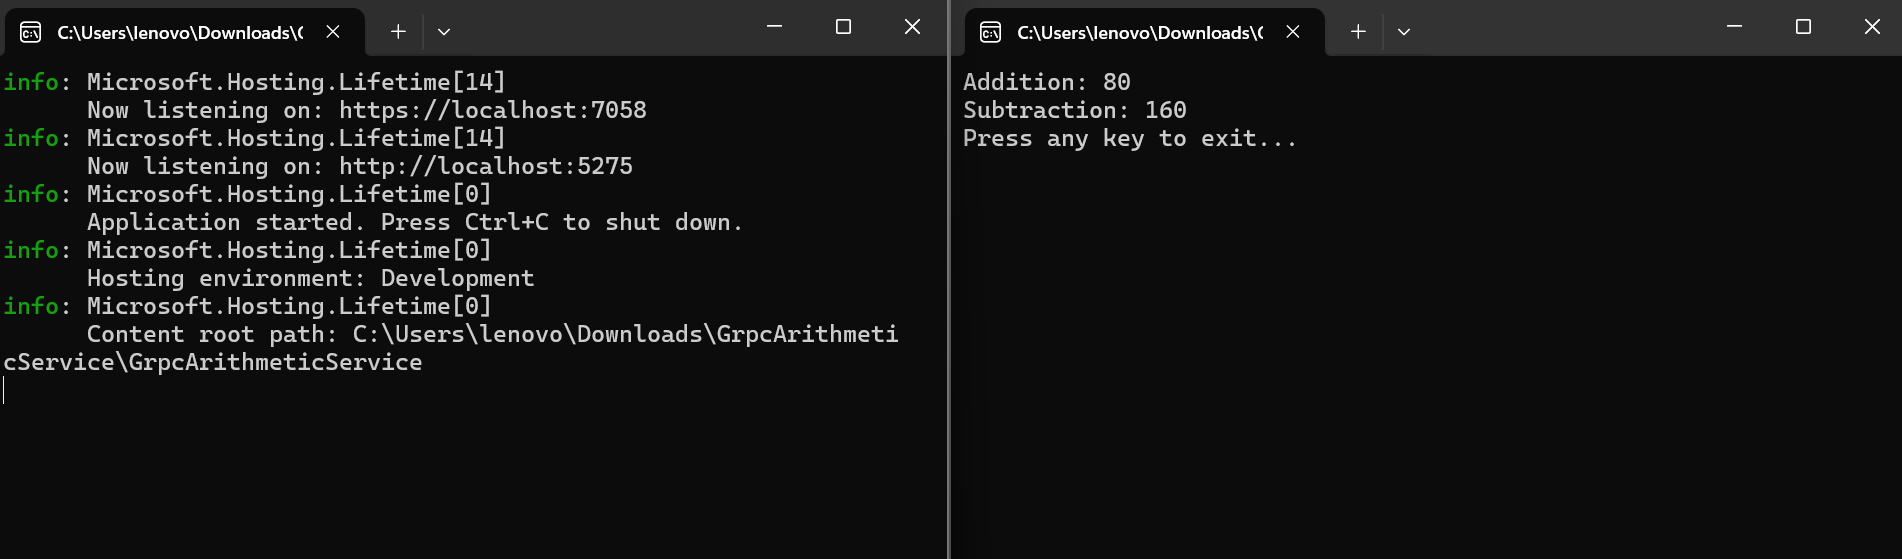Close the tab in the hosting log terminal
The height and width of the screenshot is (559, 1902).
coord(333,32)
